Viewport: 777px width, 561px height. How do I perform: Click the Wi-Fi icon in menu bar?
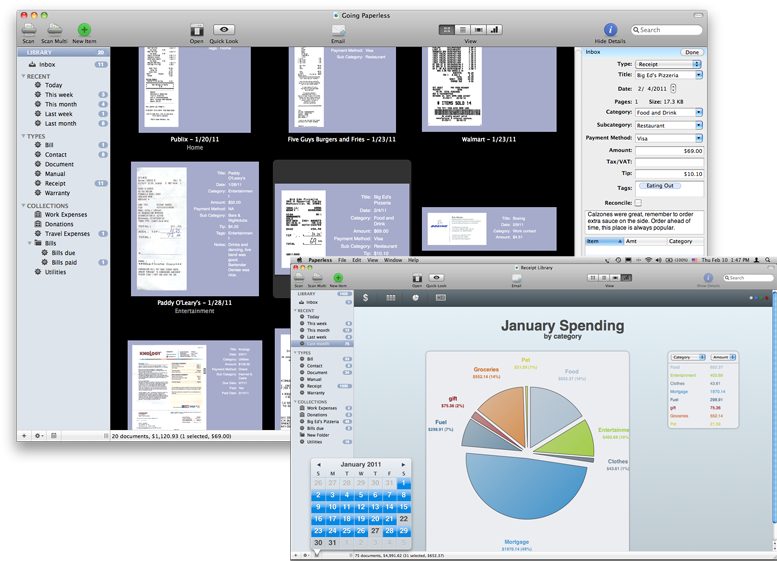pos(648,260)
